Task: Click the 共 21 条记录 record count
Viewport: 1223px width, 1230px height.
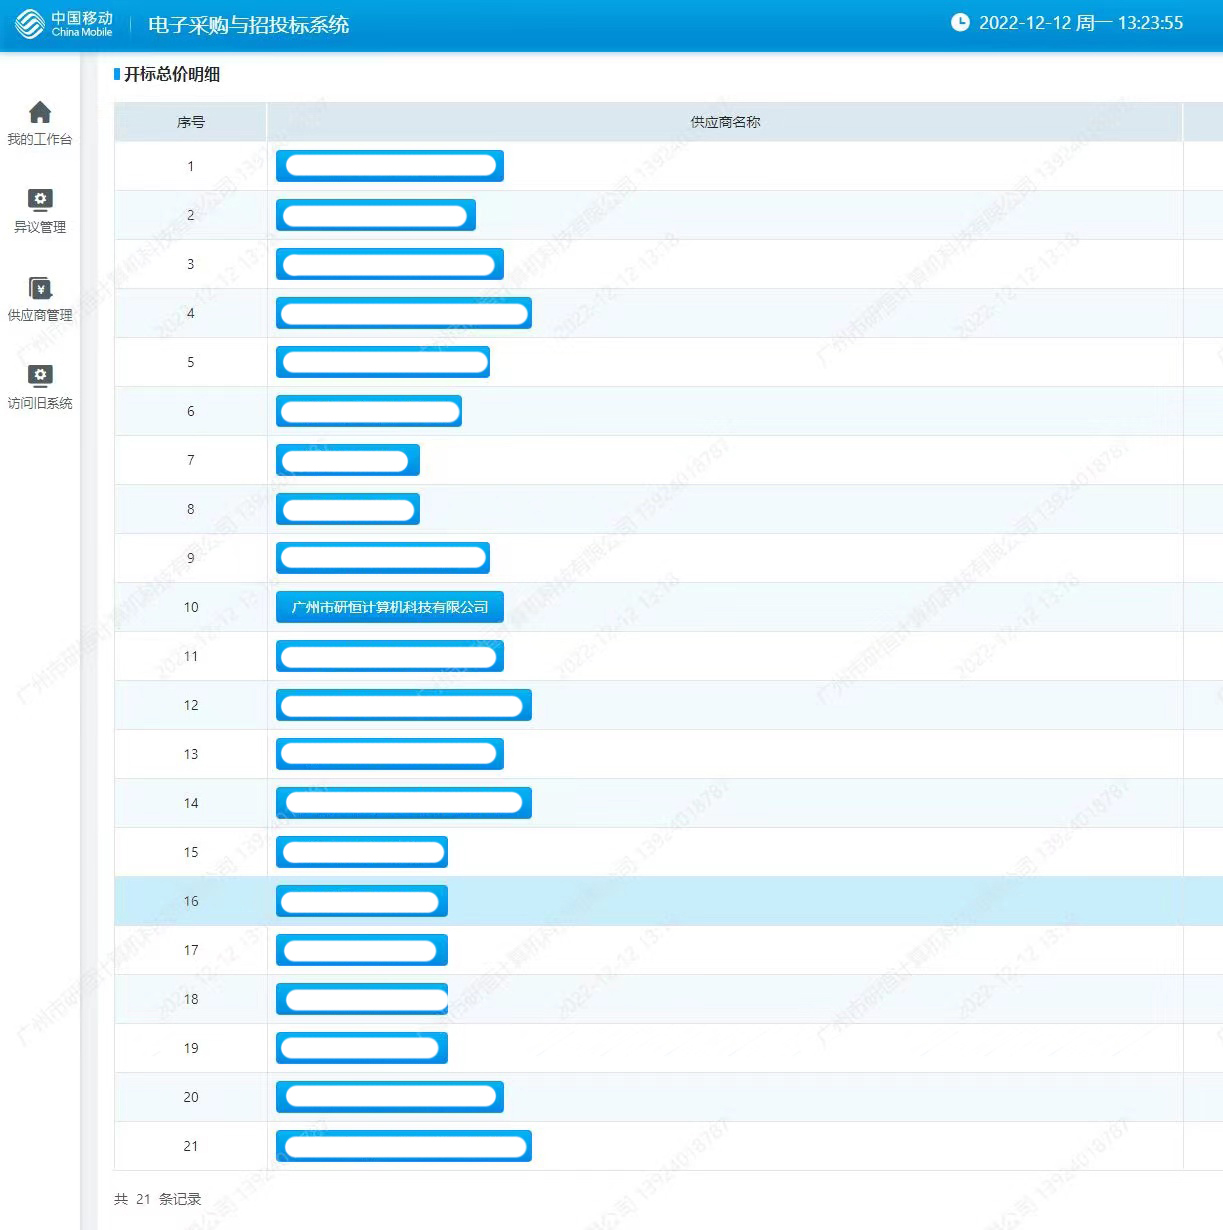Action: click(157, 1199)
